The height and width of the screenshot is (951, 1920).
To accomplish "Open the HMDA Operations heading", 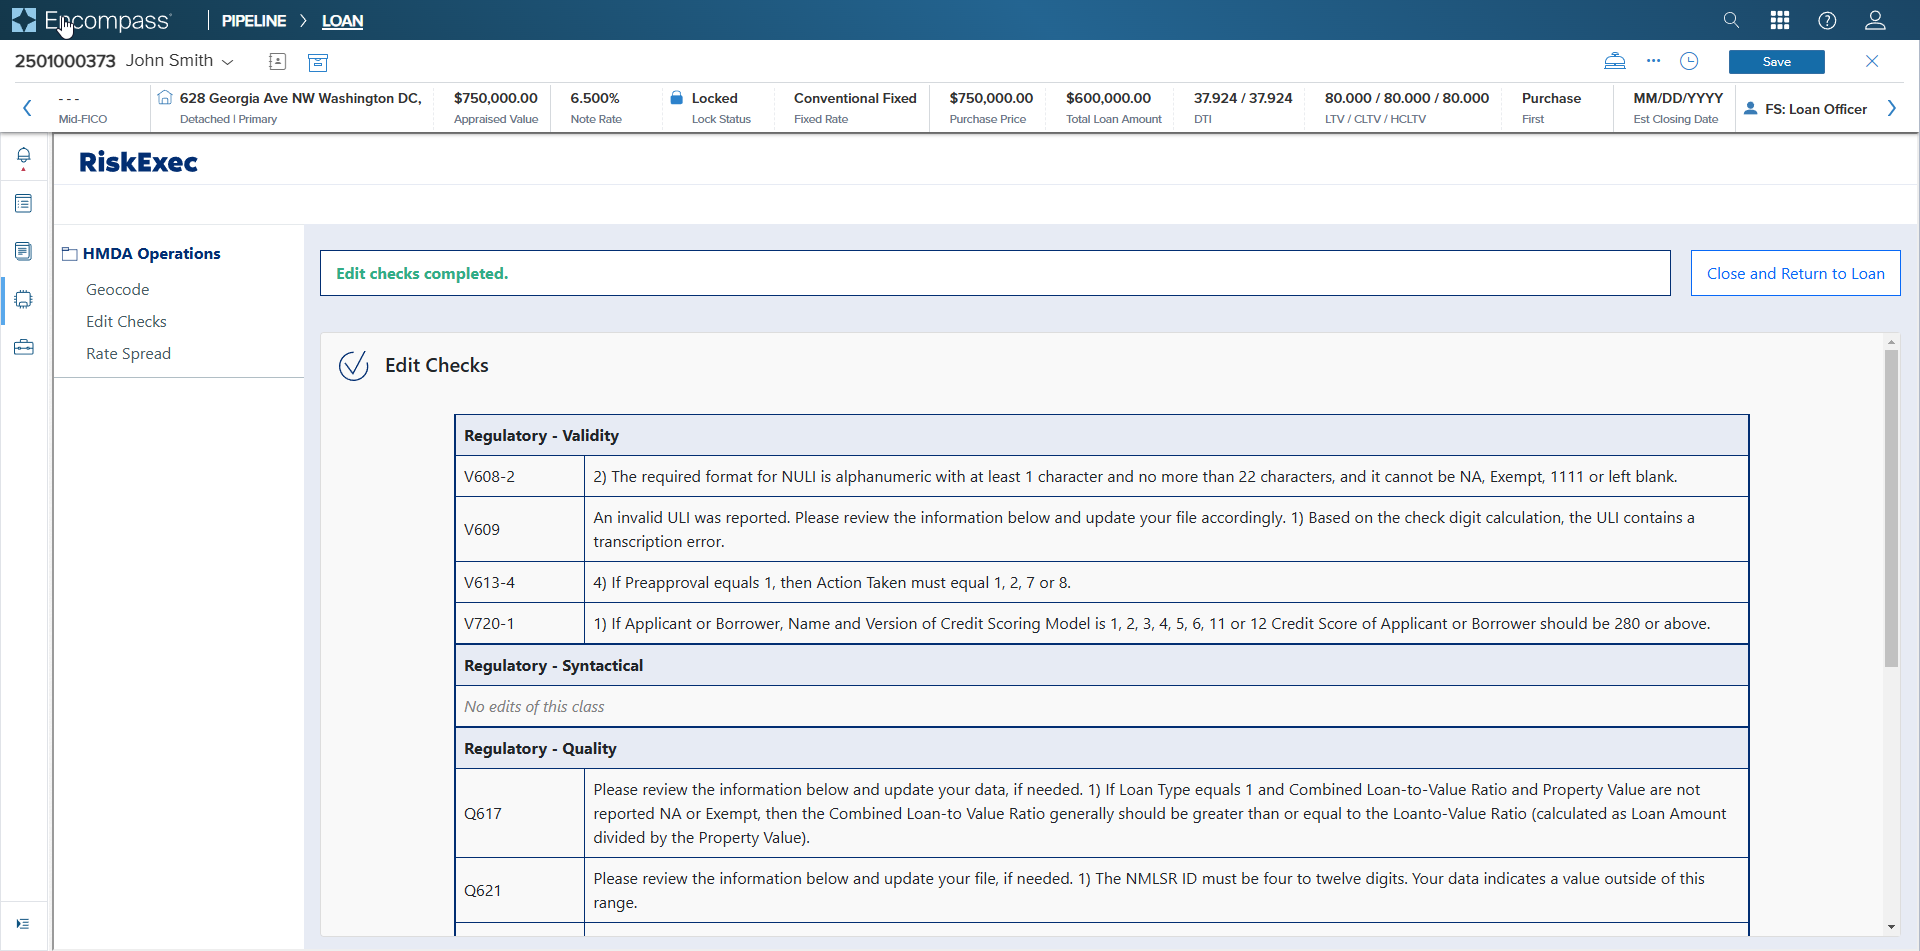I will pyautogui.click(x=152, y=254).
